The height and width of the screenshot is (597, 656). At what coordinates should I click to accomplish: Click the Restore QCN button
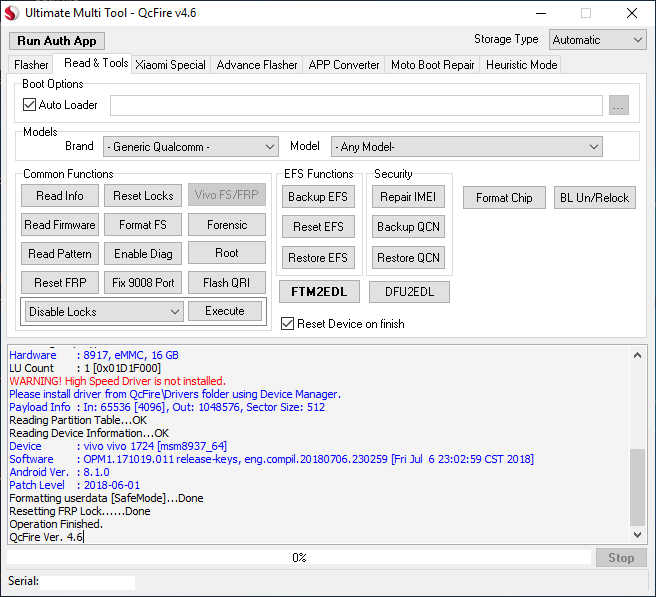pyautogui.click(x=408, y=258)
